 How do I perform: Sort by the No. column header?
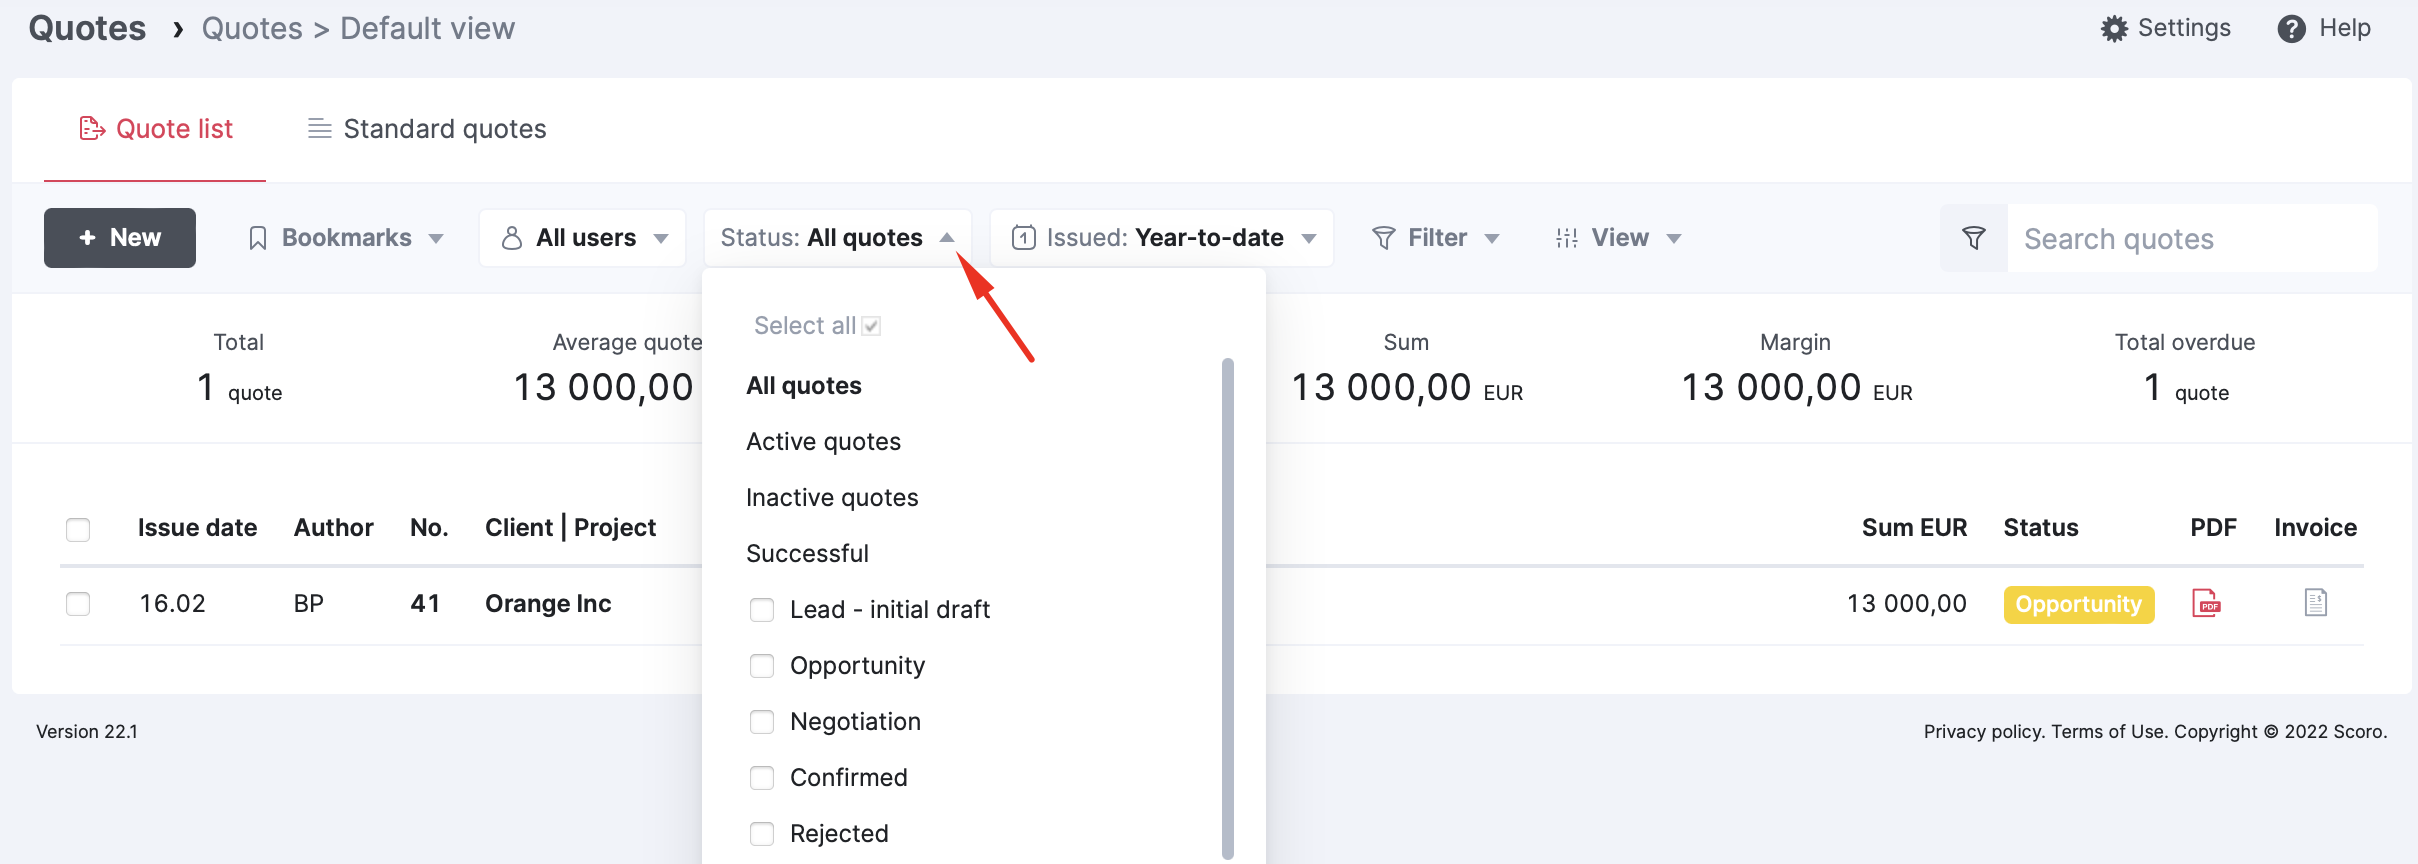tap(429, 528)
